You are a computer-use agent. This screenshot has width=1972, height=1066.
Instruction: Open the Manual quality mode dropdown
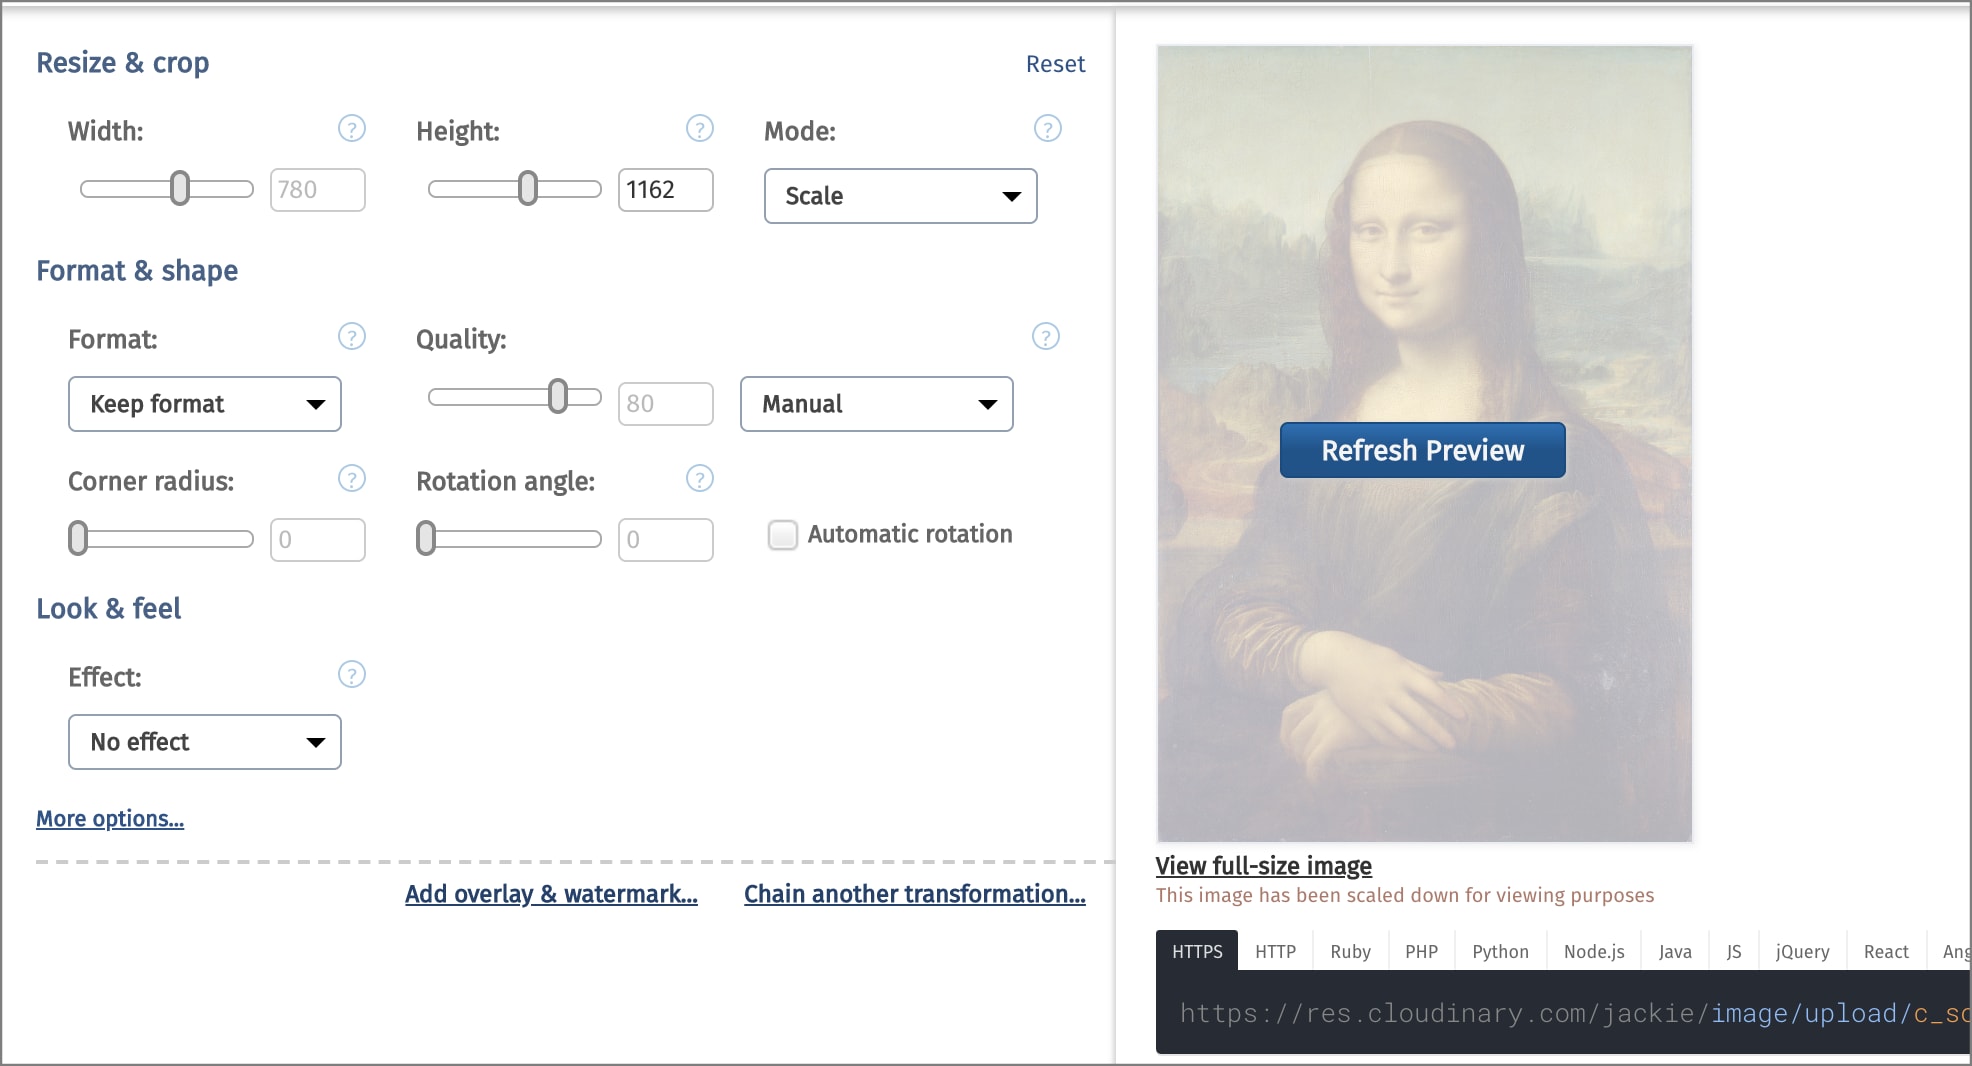pos(877,404)
